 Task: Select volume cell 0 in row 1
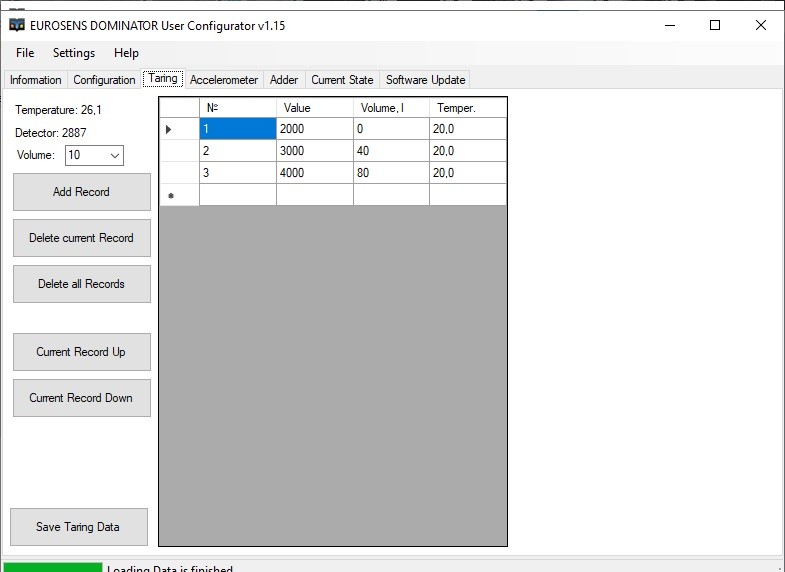click(391, 129)
